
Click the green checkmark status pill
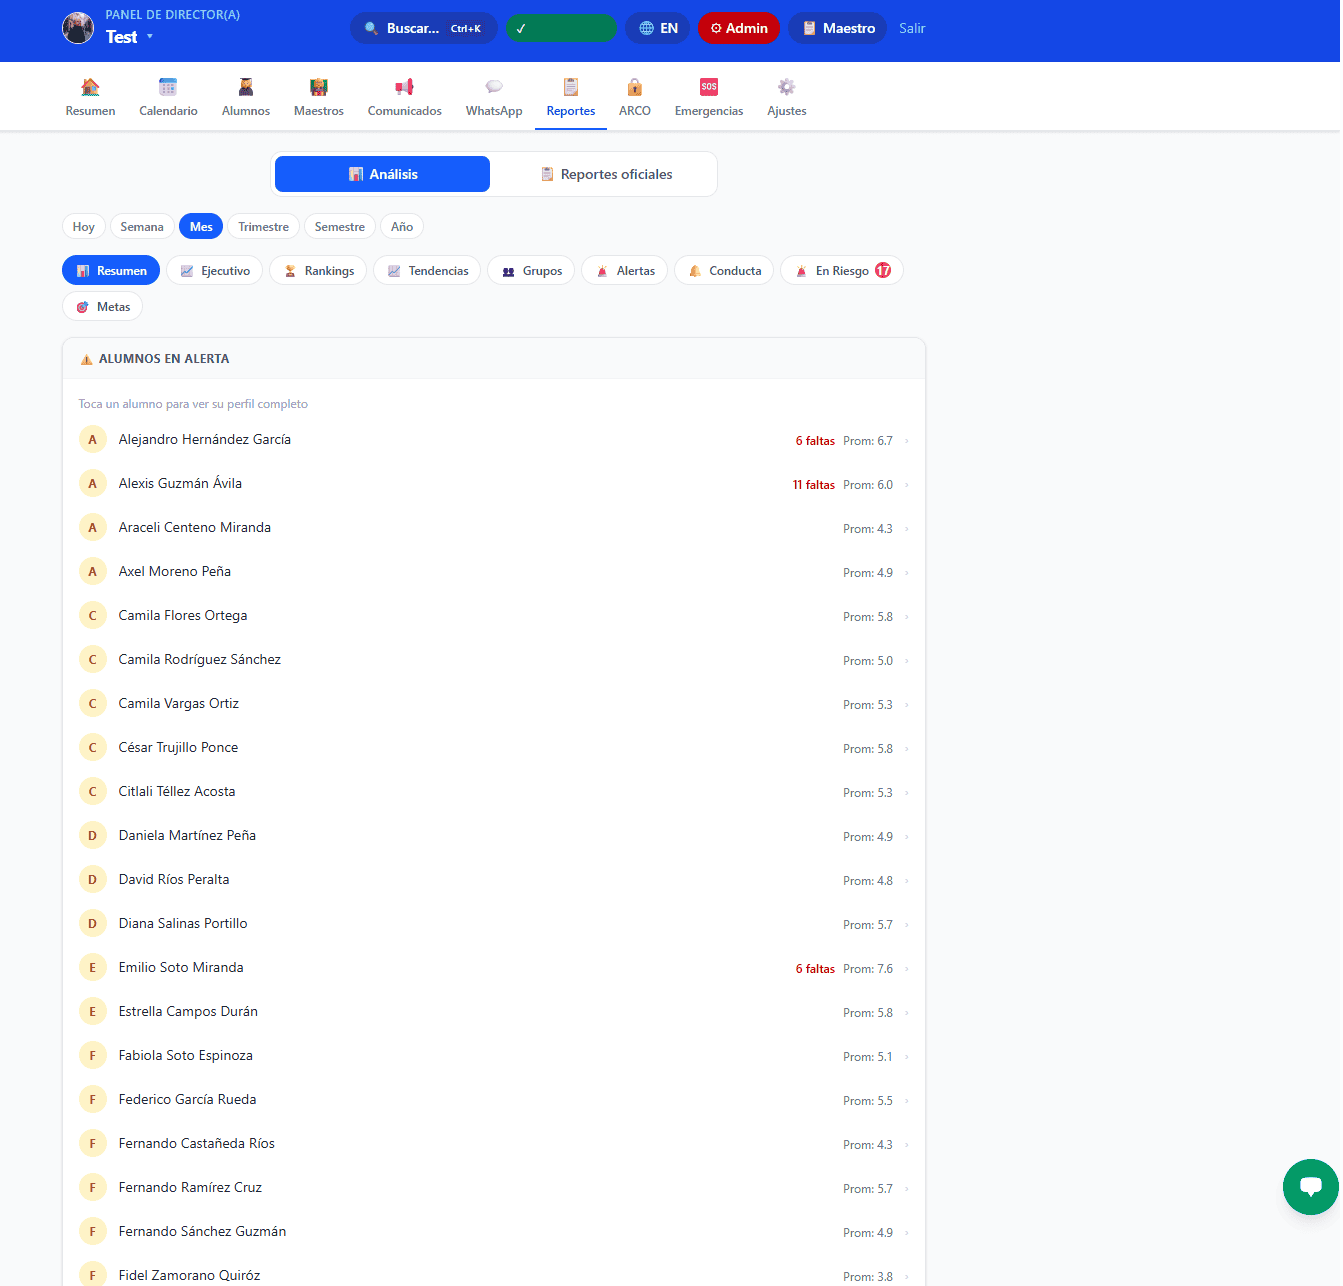[561, 28]
